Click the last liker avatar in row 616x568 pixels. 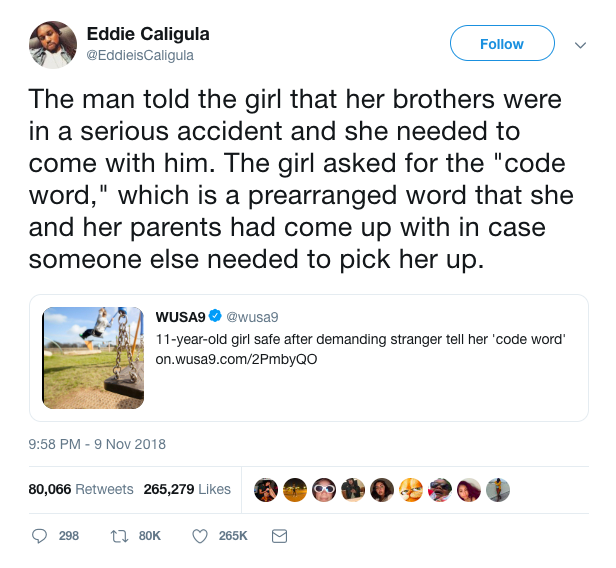[x=498, y=490]
